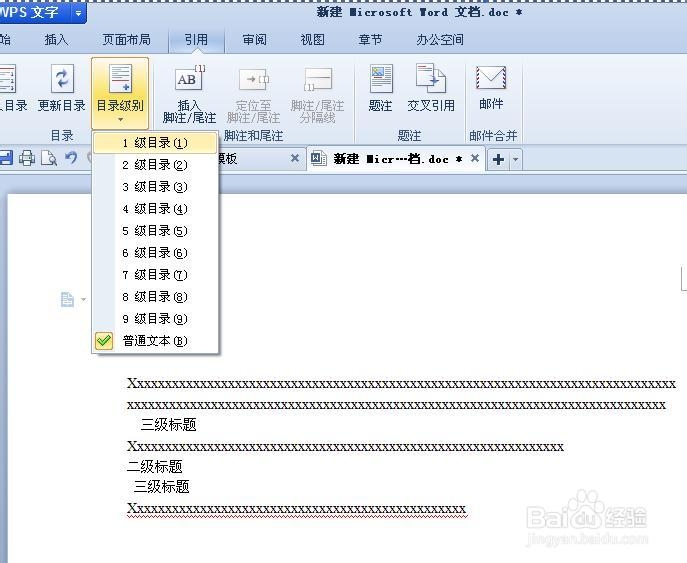This screenshot has width=687, height=563.
Task: Switch to the 页面布局 ribbon tab
Action: [126, 40]
